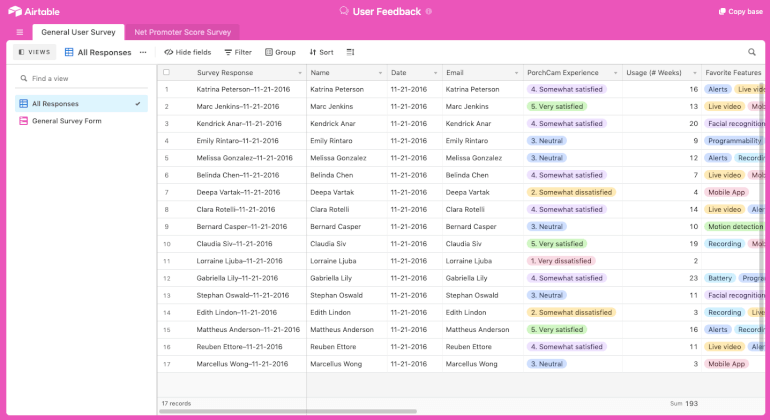770x420 pixels.
Task: Click the User Feedback base icon
Action: point(344,11)
